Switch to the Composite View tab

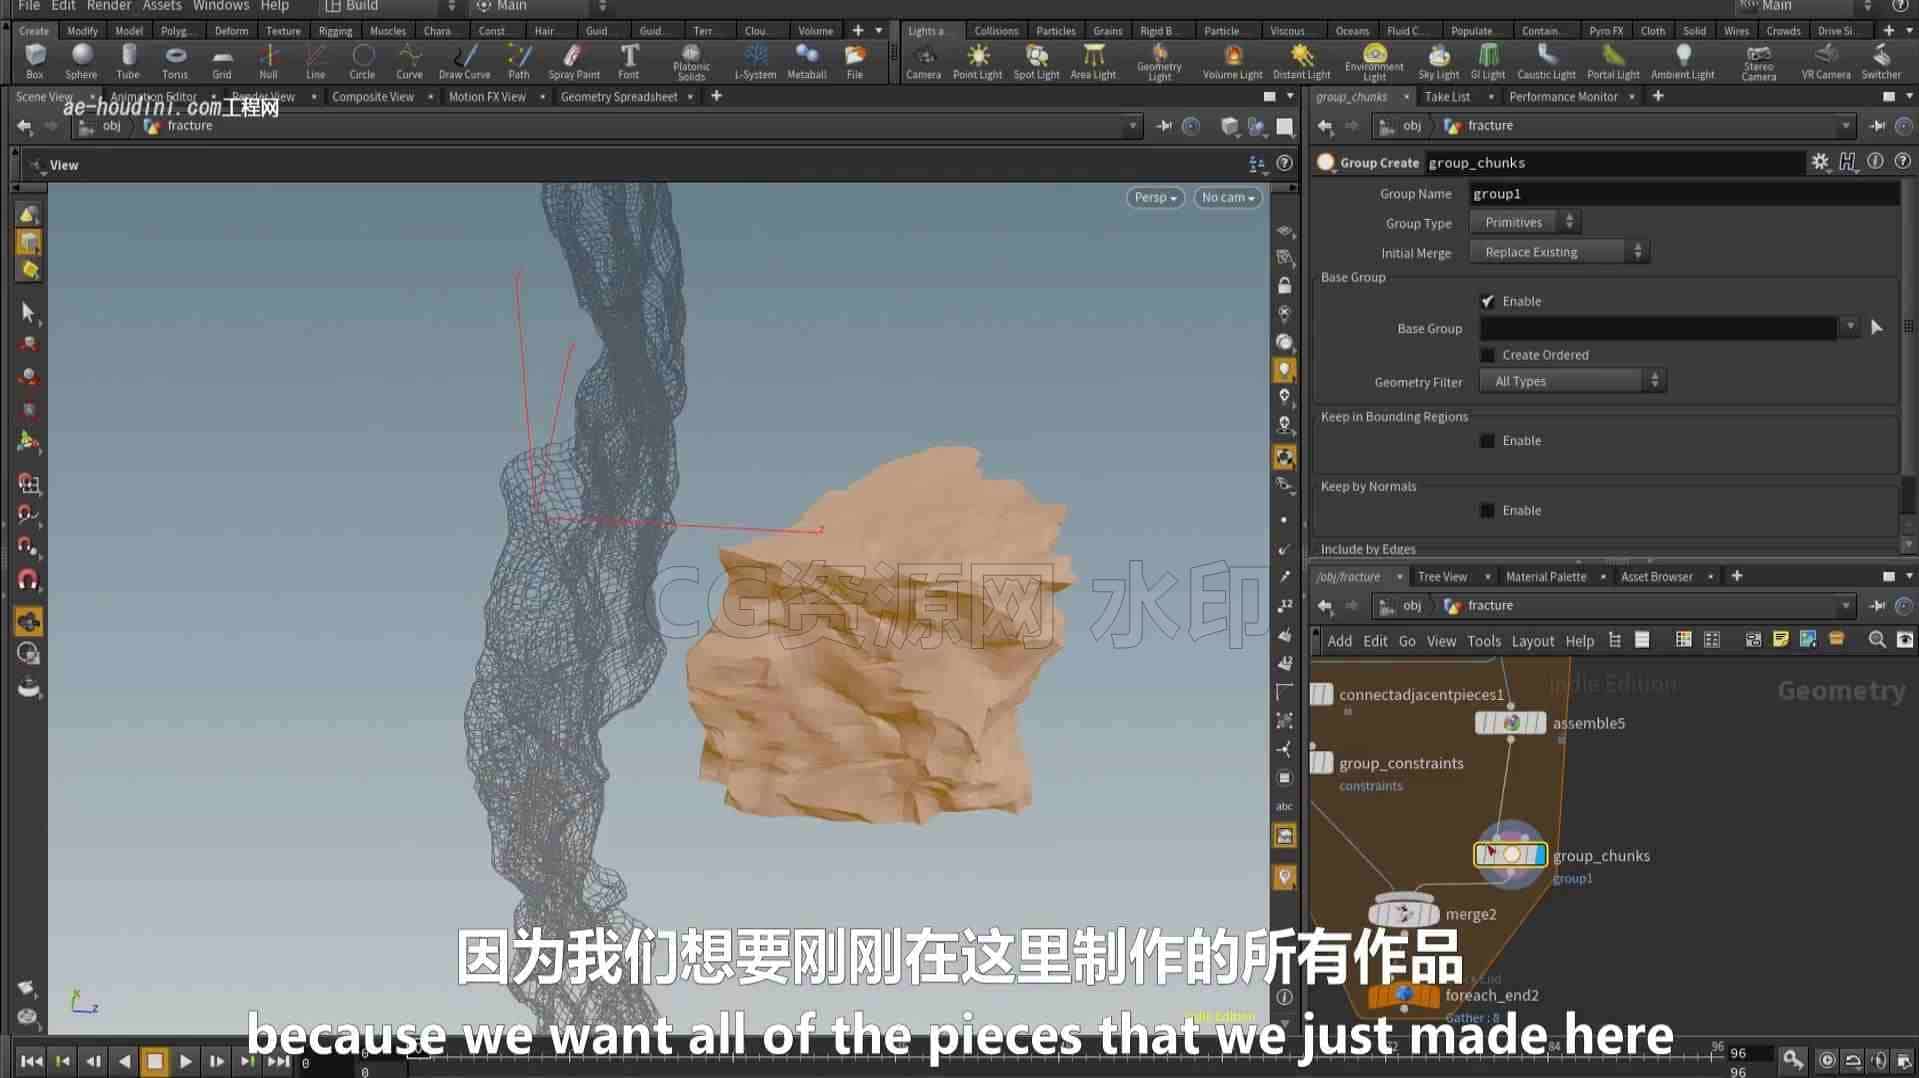point(373,97)
